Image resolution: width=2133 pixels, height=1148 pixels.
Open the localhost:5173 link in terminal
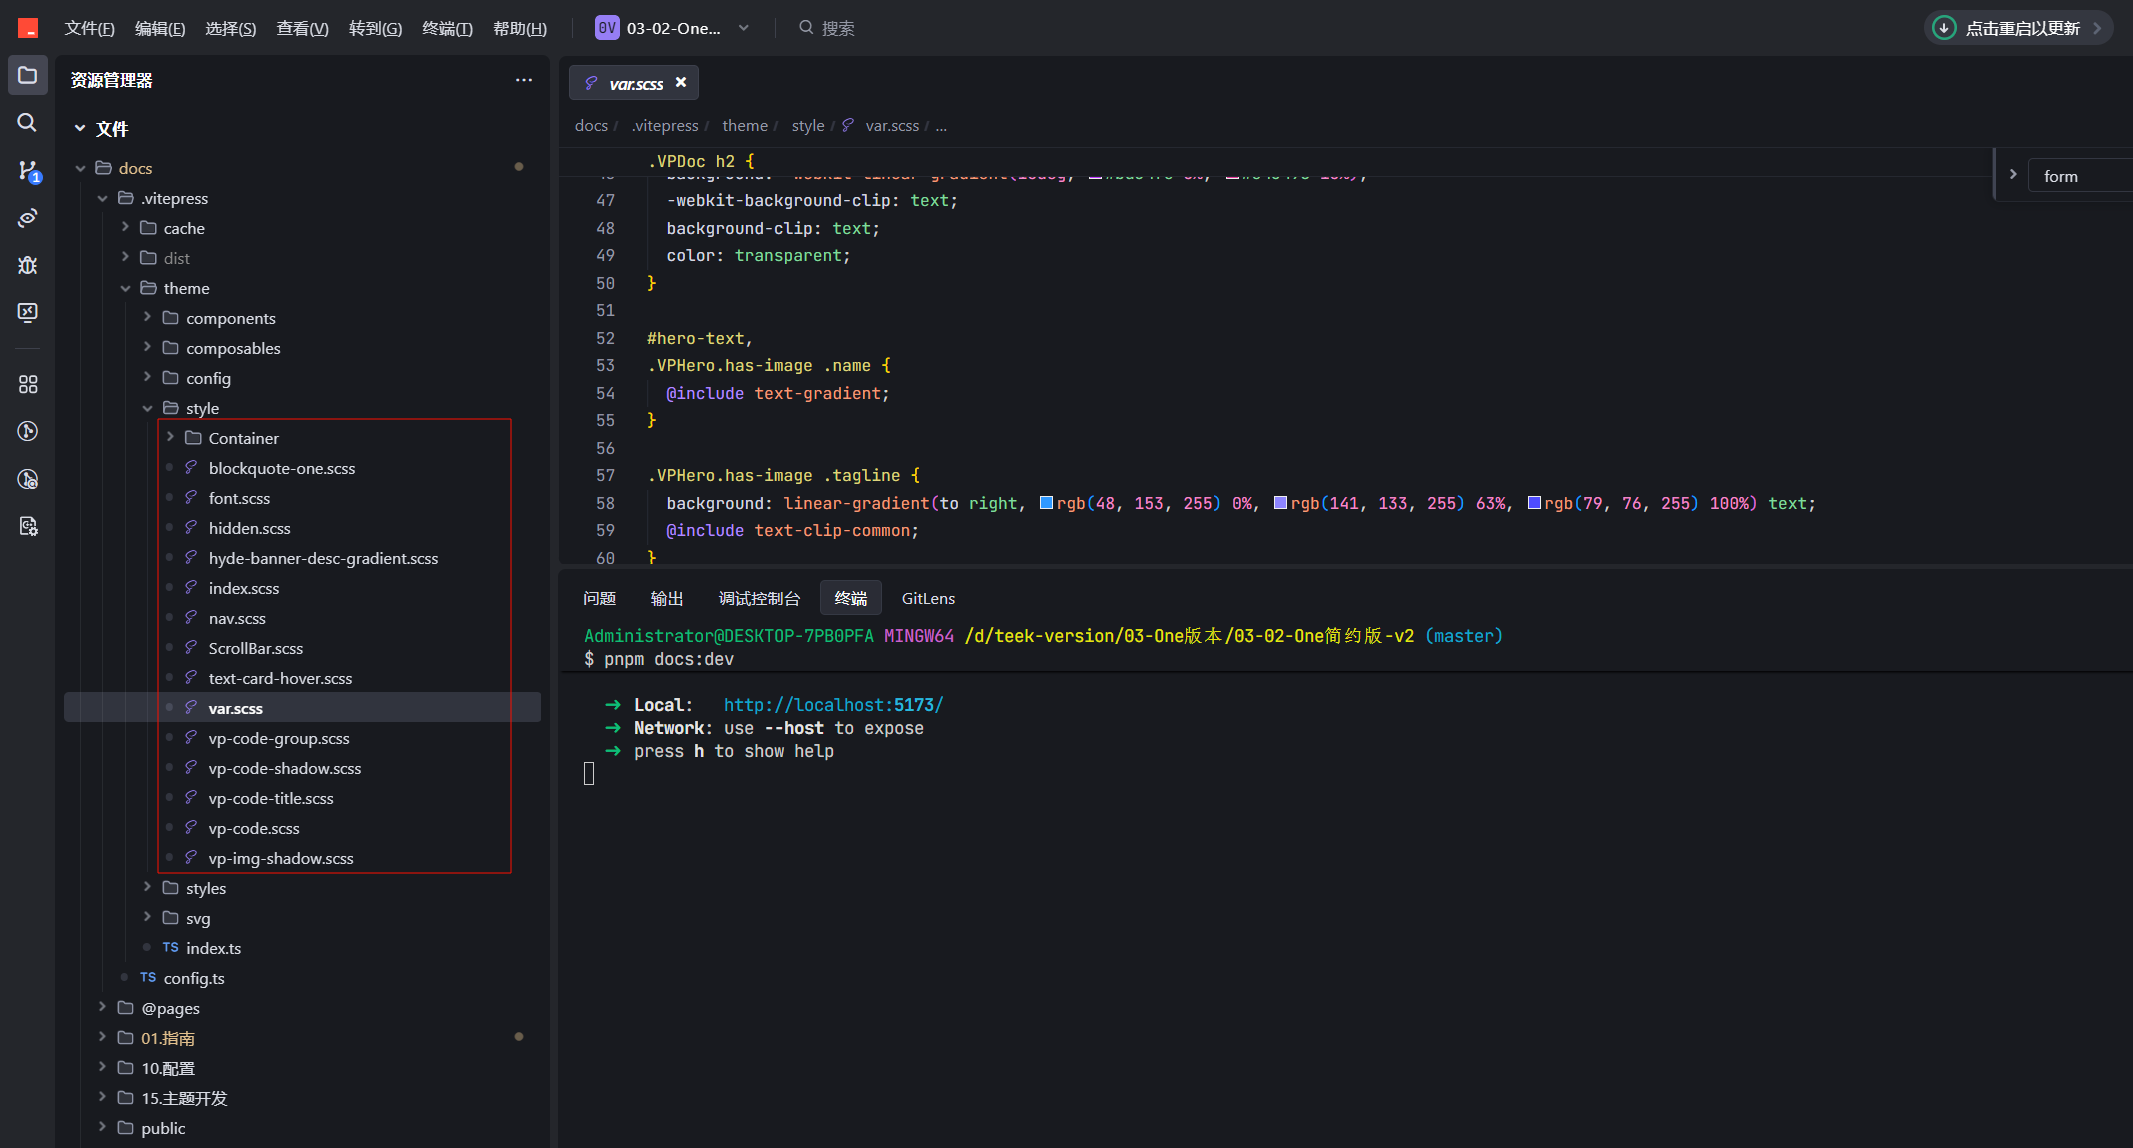point(833,705)
